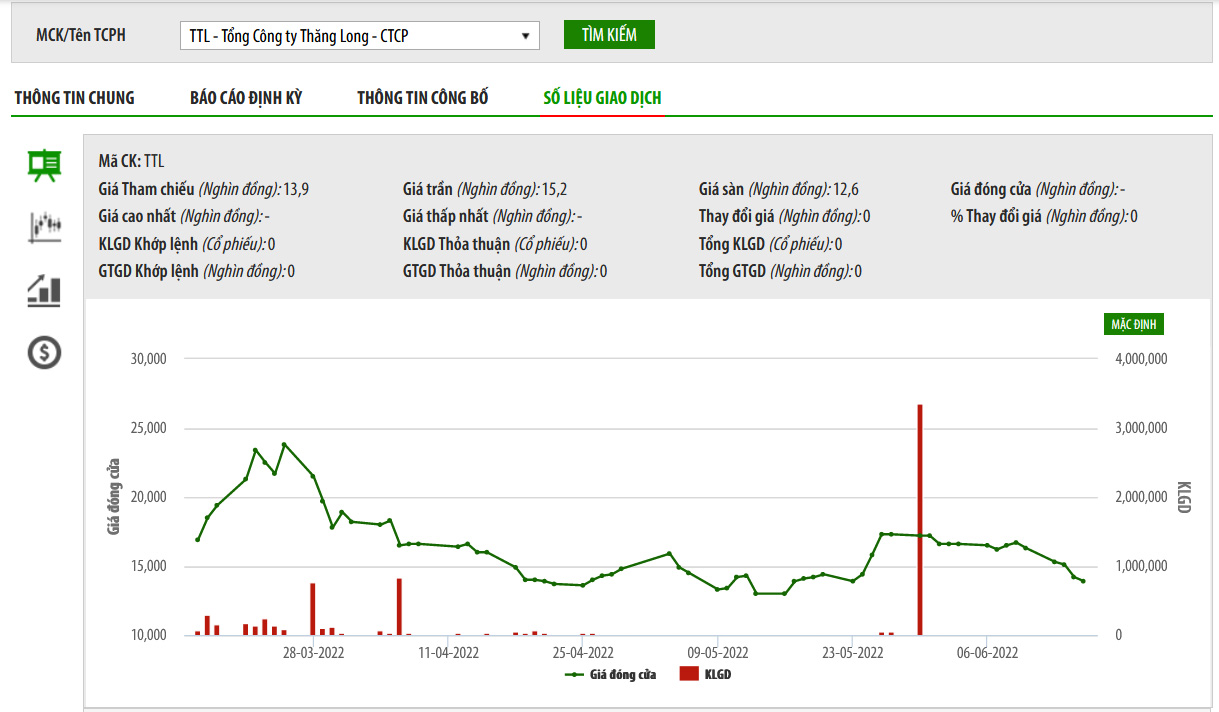Open the BÁO CÁO ĐỊNH KỲ tab
This screenshot has height=712, width=1219.
pyautogui.click(x=246, y=98)
